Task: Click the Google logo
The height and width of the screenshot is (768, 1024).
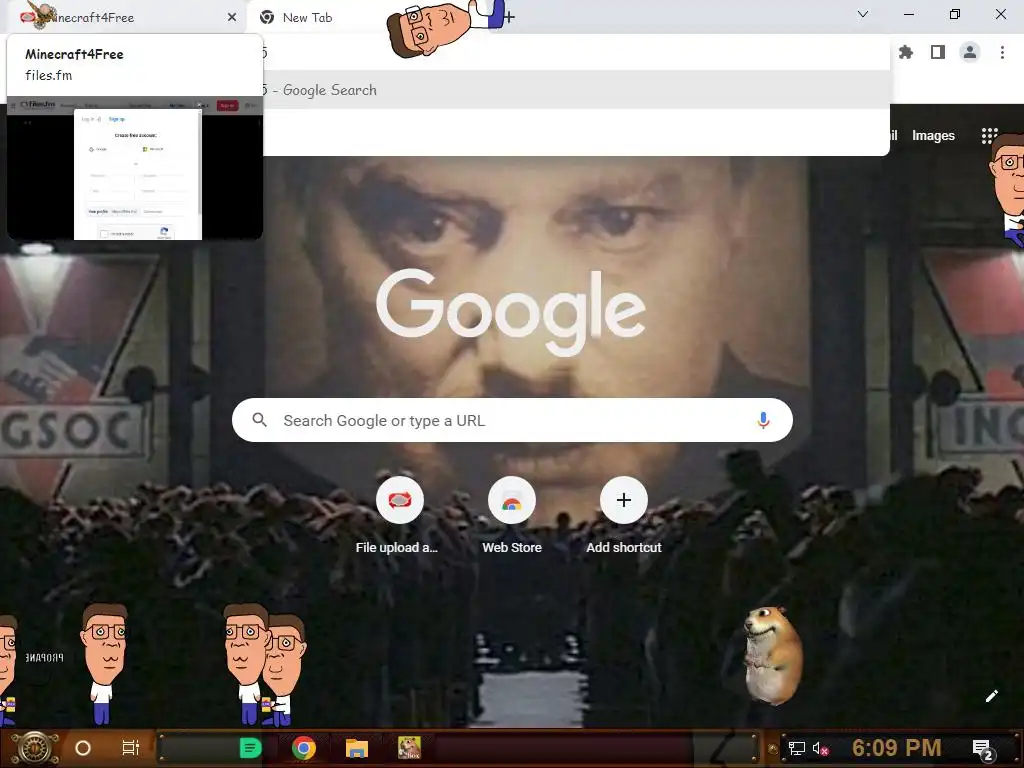Action: coord(511,312)
